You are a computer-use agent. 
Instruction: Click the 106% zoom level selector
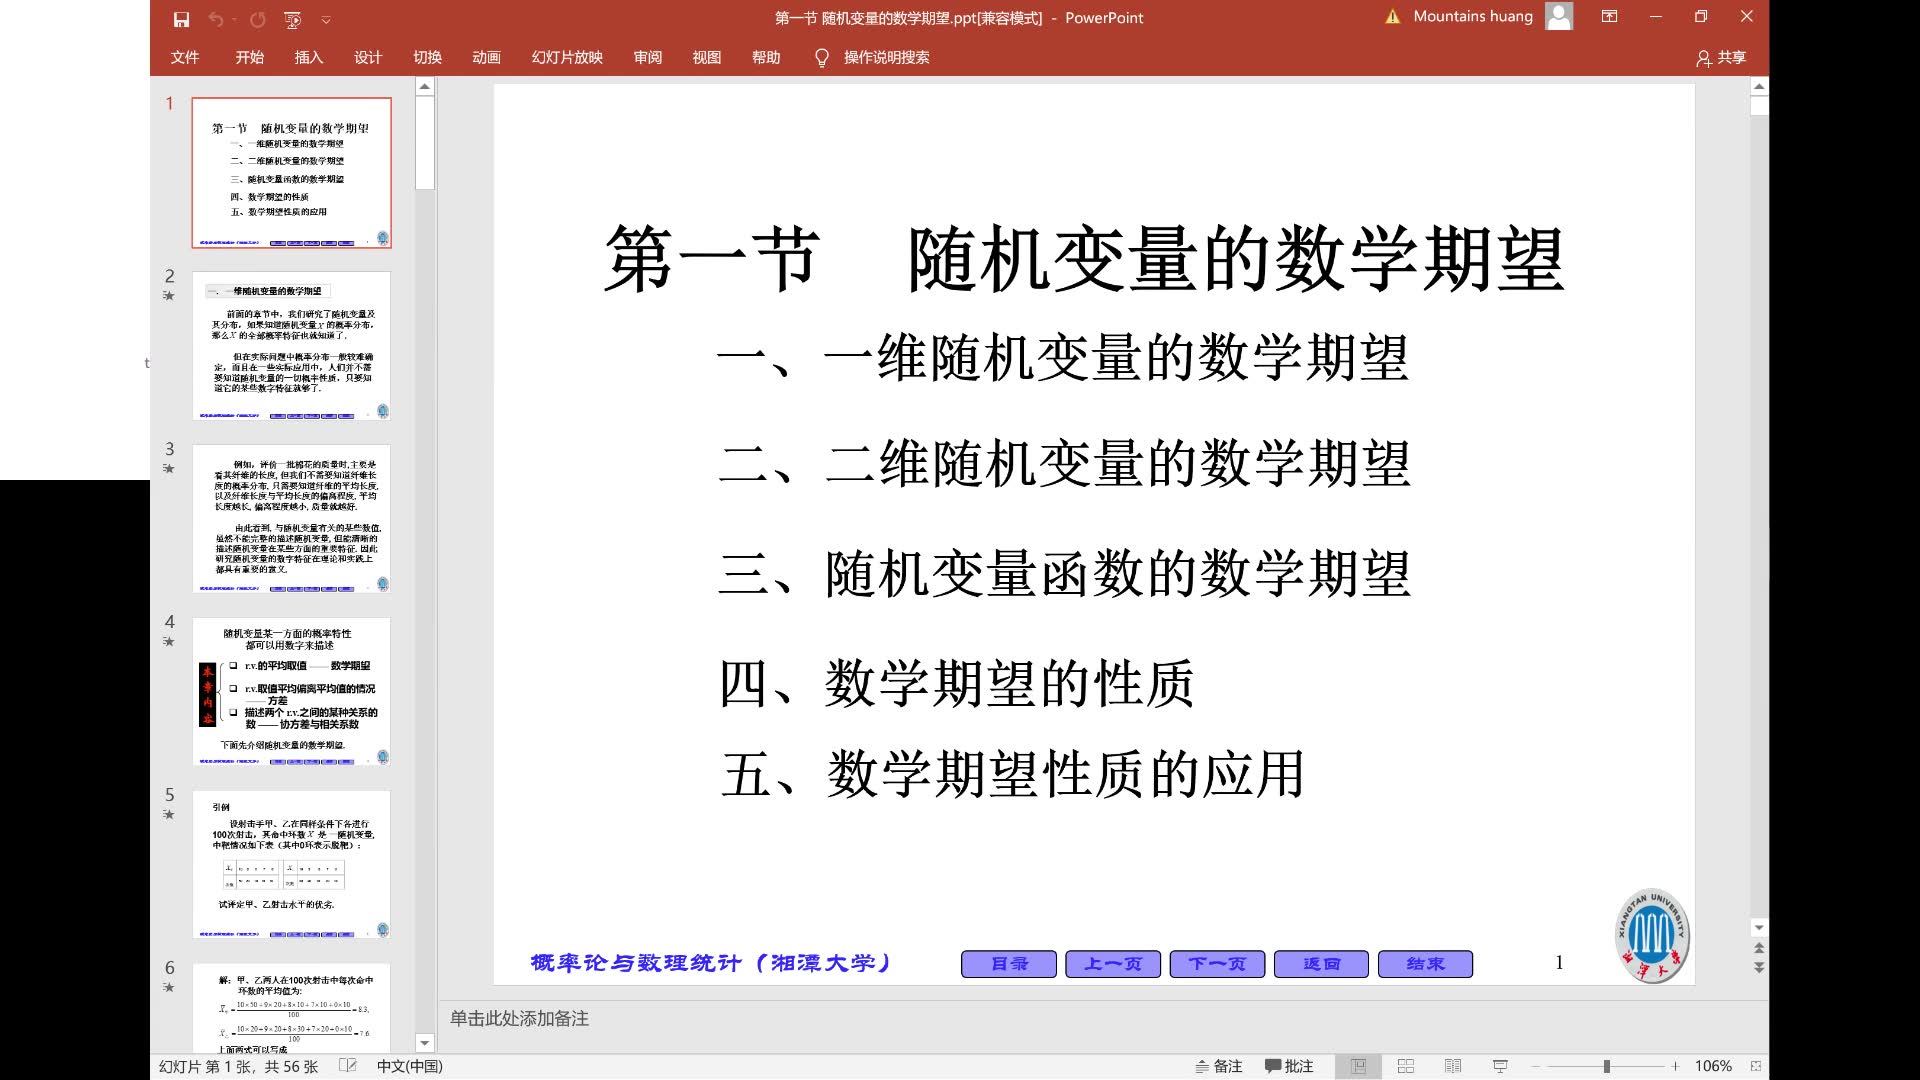(1712, 1066)
